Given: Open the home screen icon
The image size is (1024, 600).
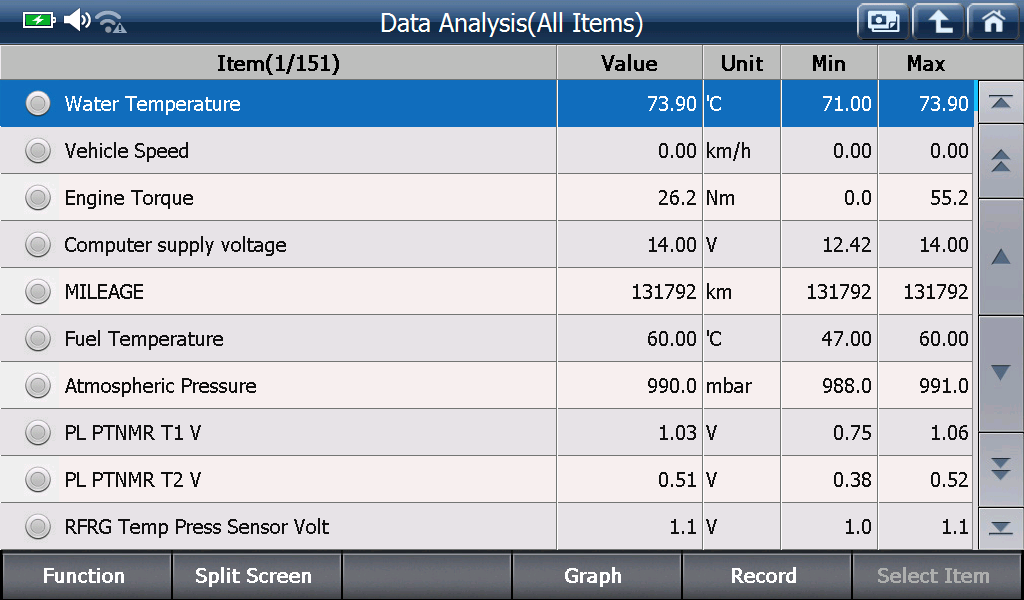Looking at the screenshot, I should (993, 22).
